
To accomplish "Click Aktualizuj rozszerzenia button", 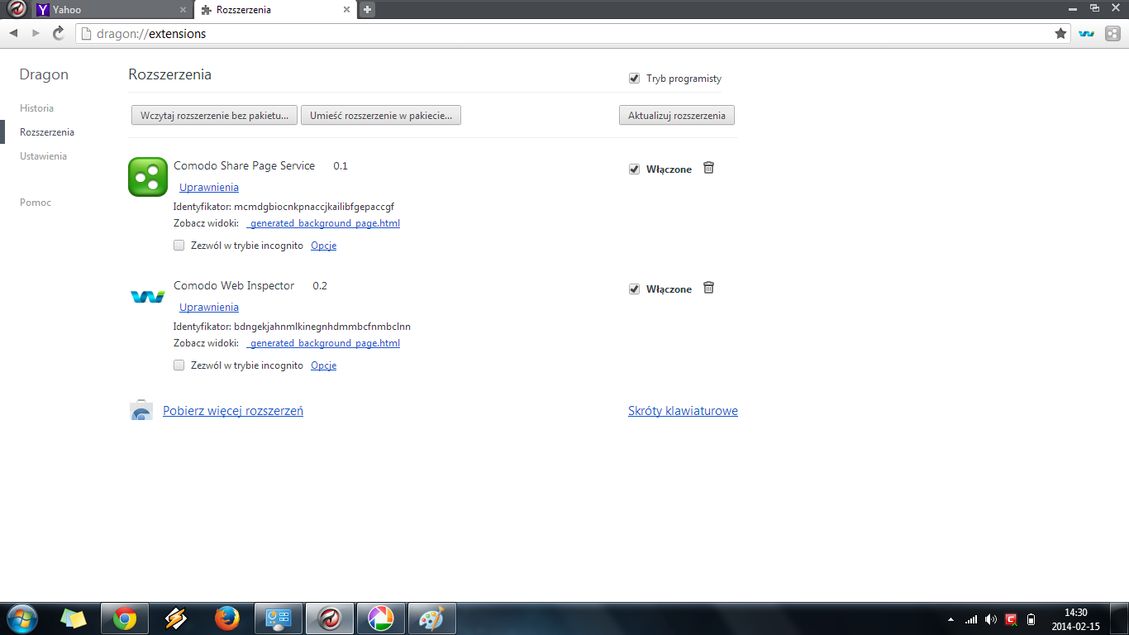I will [x=677, y=115].
